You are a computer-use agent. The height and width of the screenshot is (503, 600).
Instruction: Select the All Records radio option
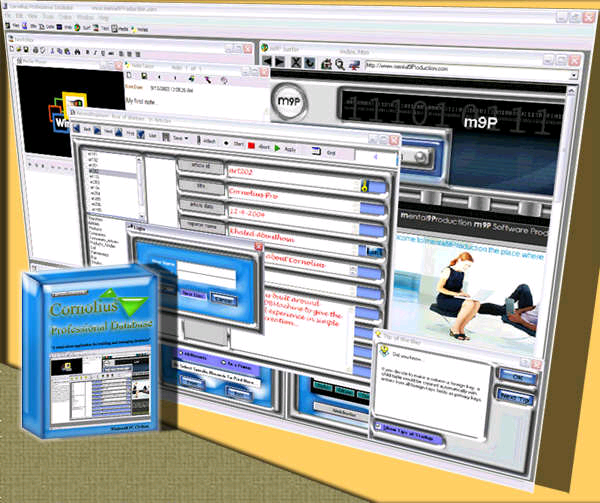coord(181,353)
